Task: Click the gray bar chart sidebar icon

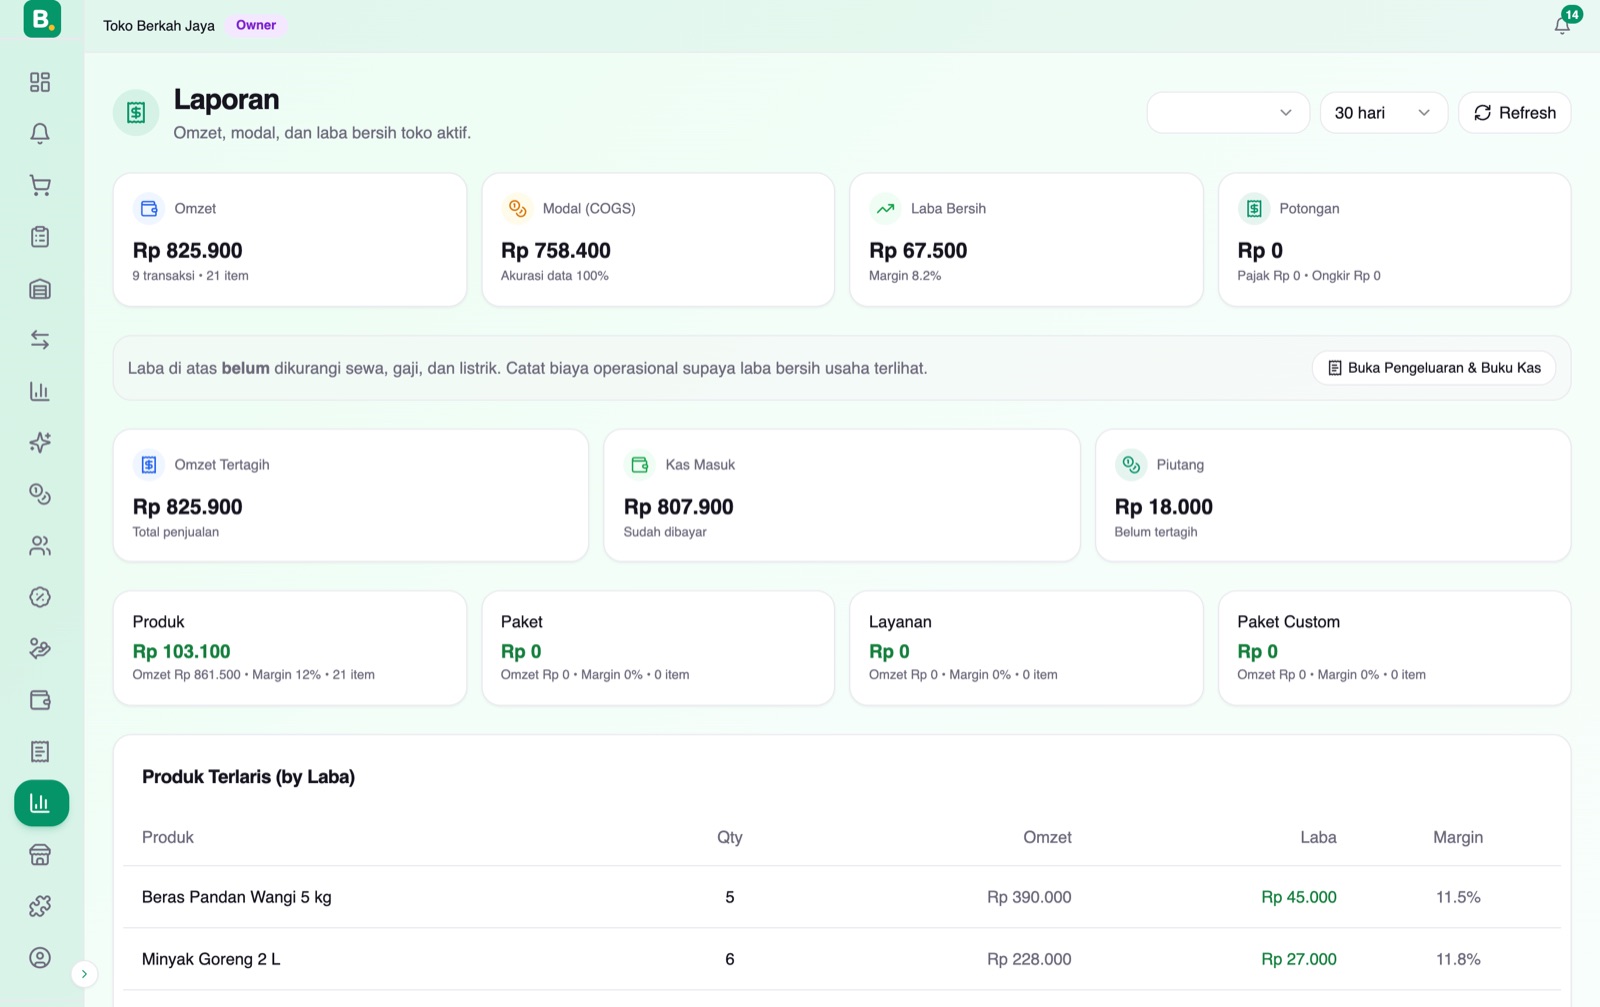Action: (40, 391)
